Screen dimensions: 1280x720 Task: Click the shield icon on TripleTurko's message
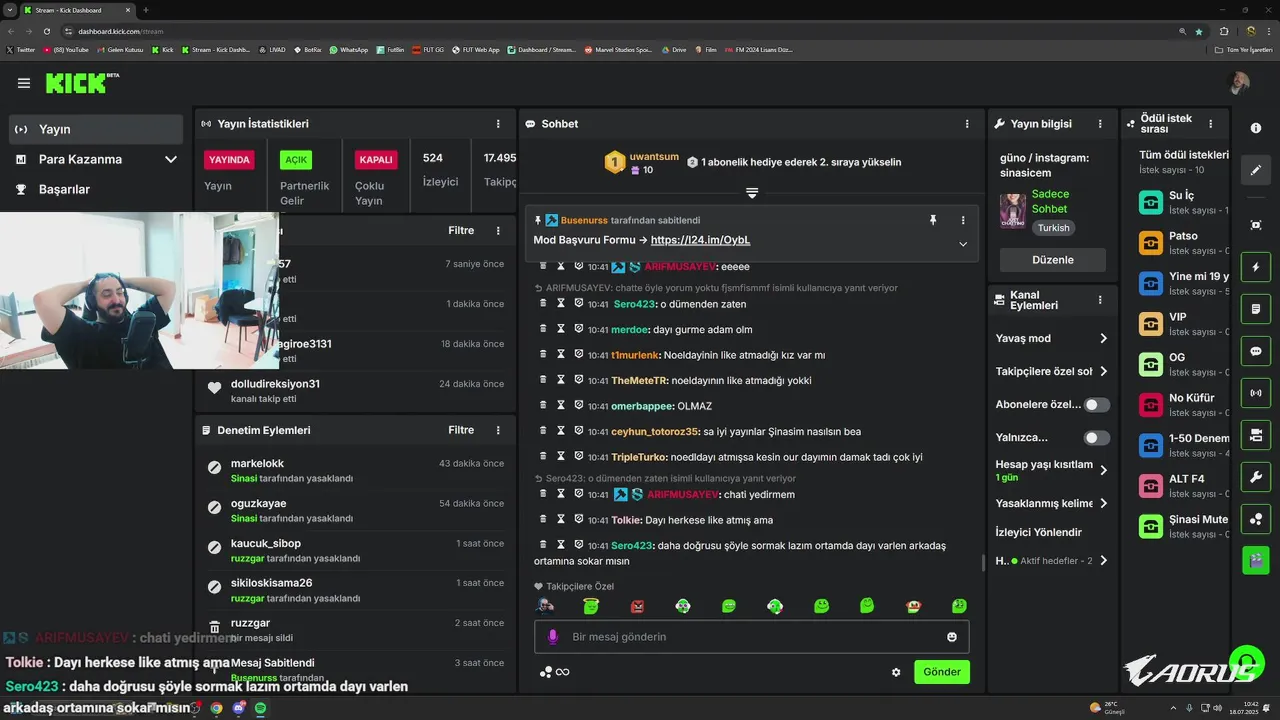(578, 456)
